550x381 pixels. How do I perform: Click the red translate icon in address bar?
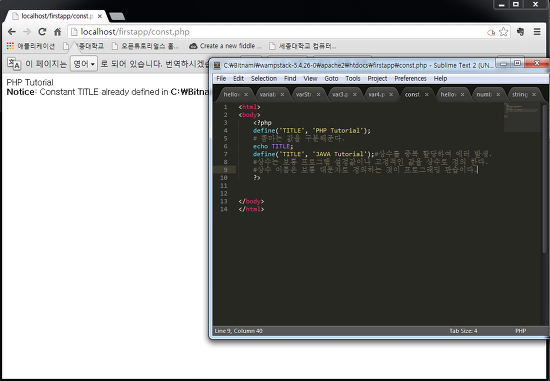point(491,32)
